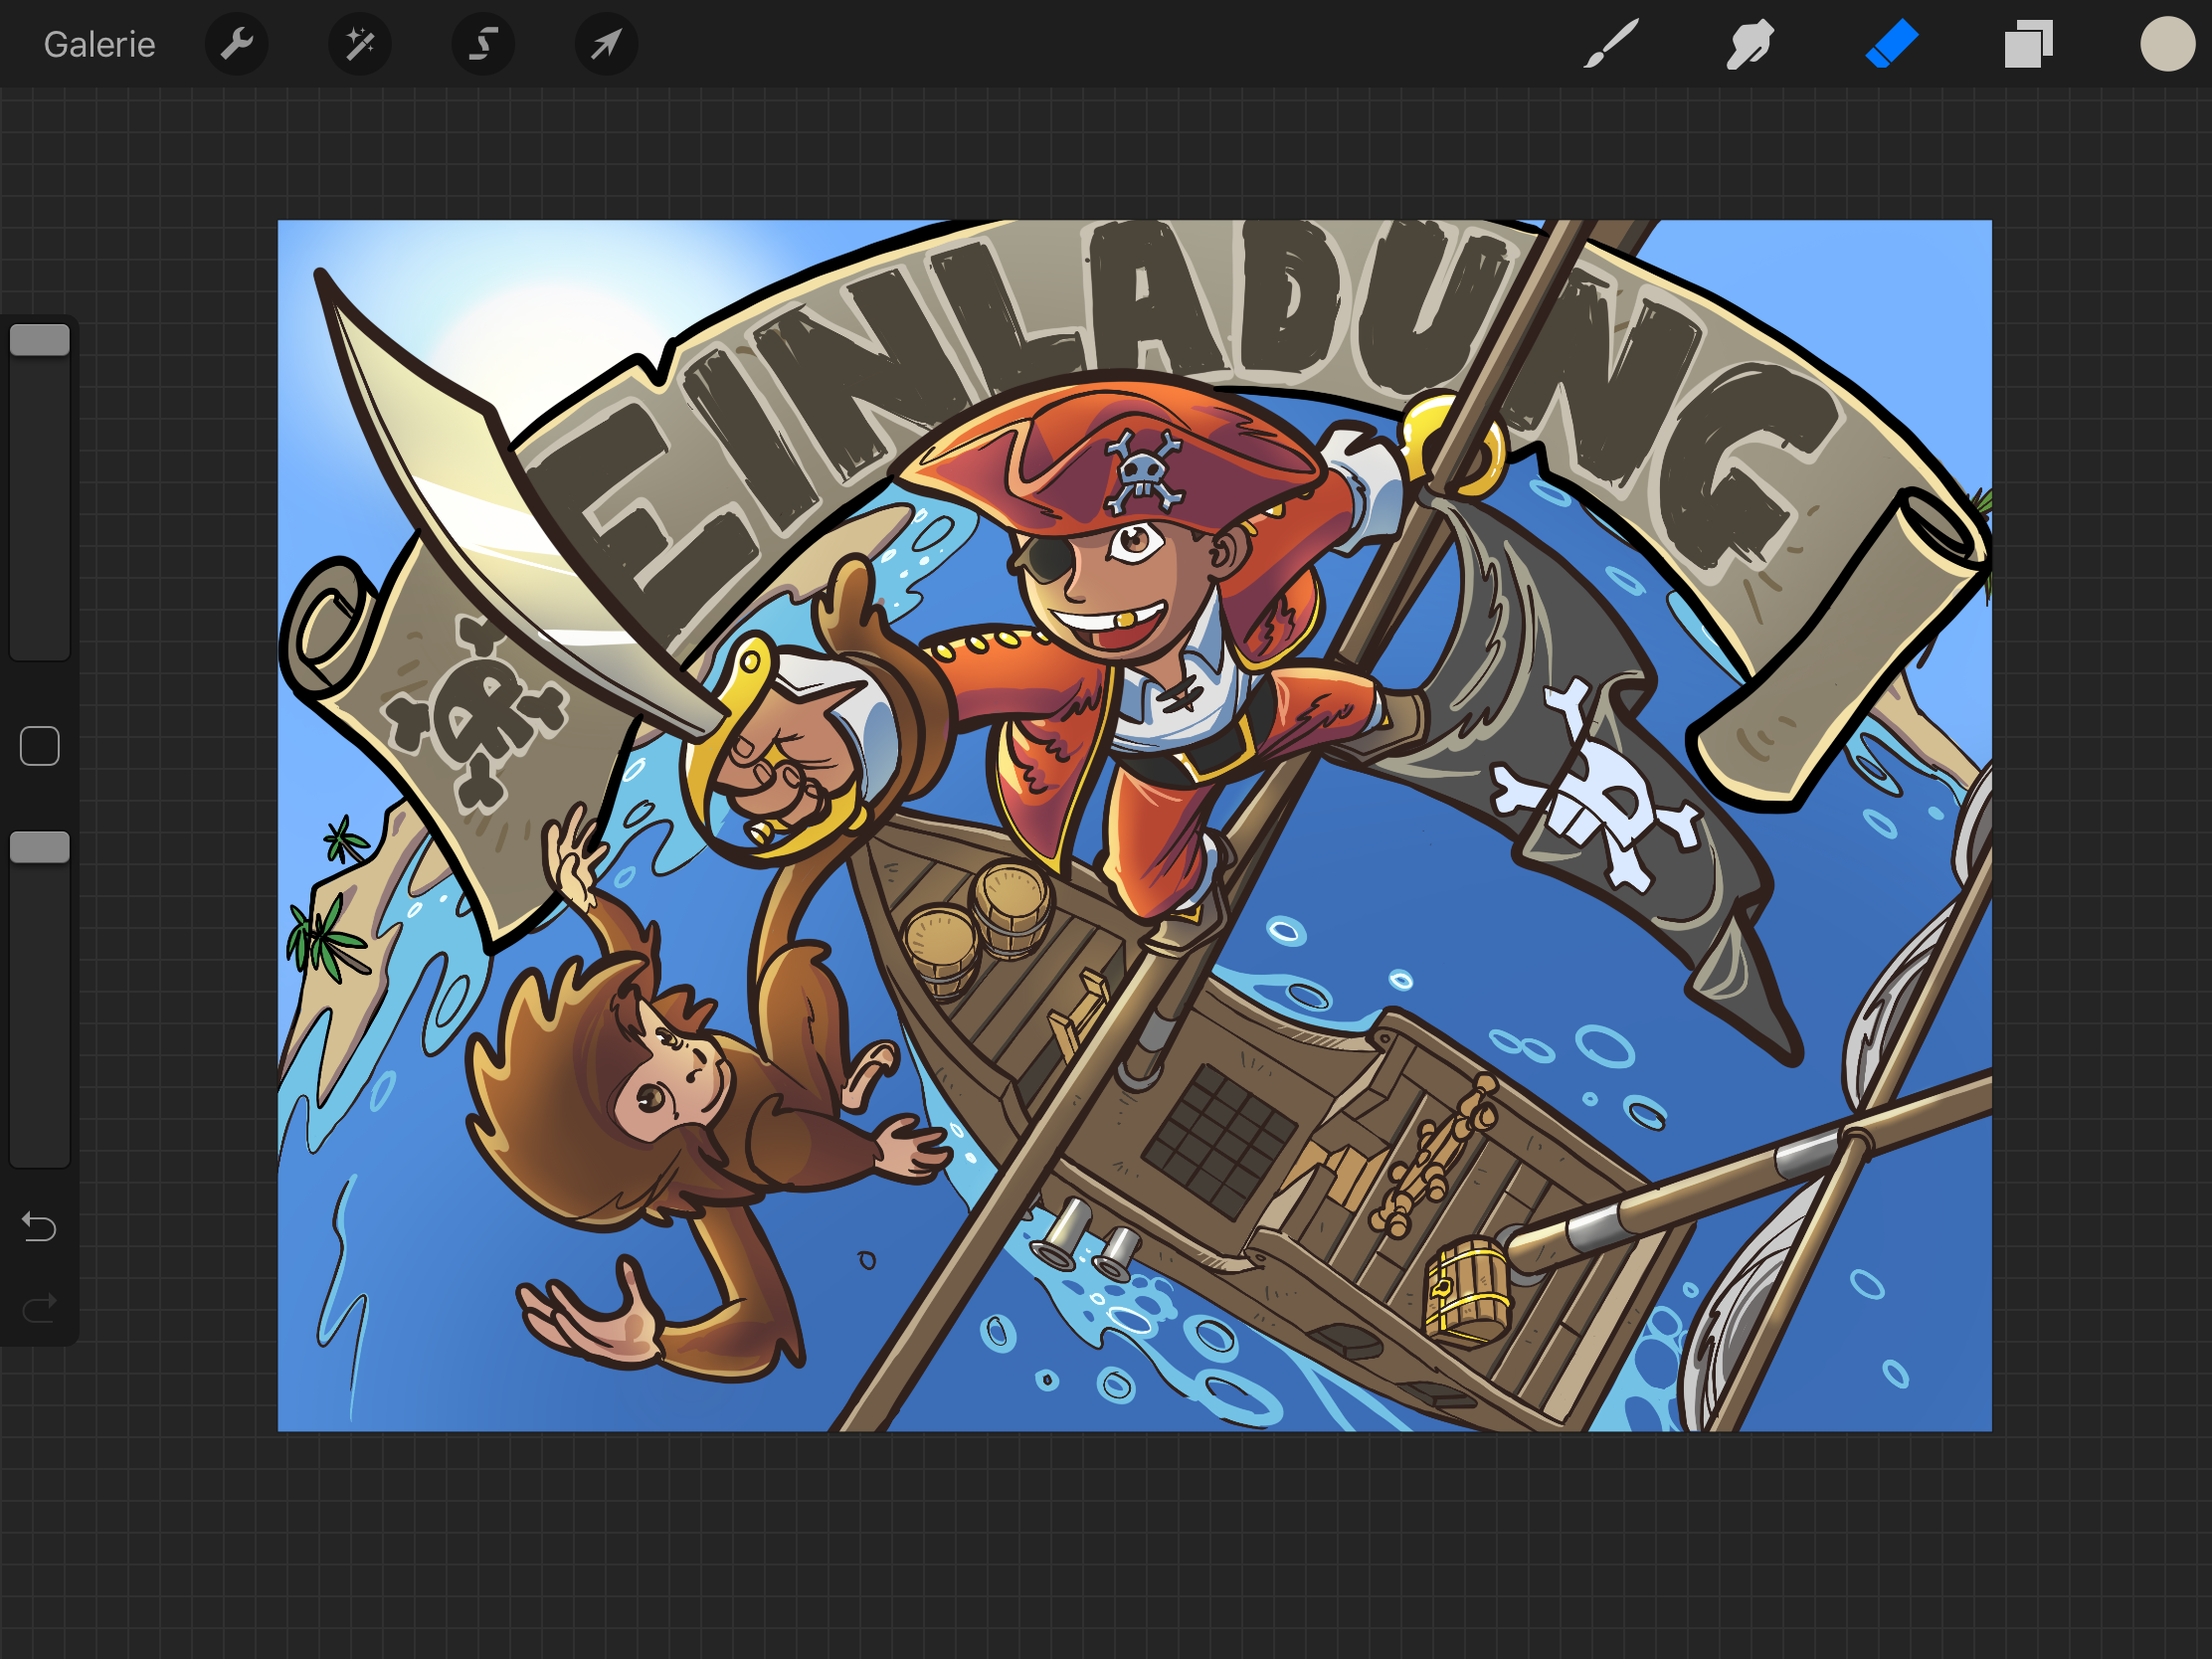The width and height of the screenshot is (2212, 1659).
Task: Tap the square Modify button in sidebar
Action: point(40,746)
